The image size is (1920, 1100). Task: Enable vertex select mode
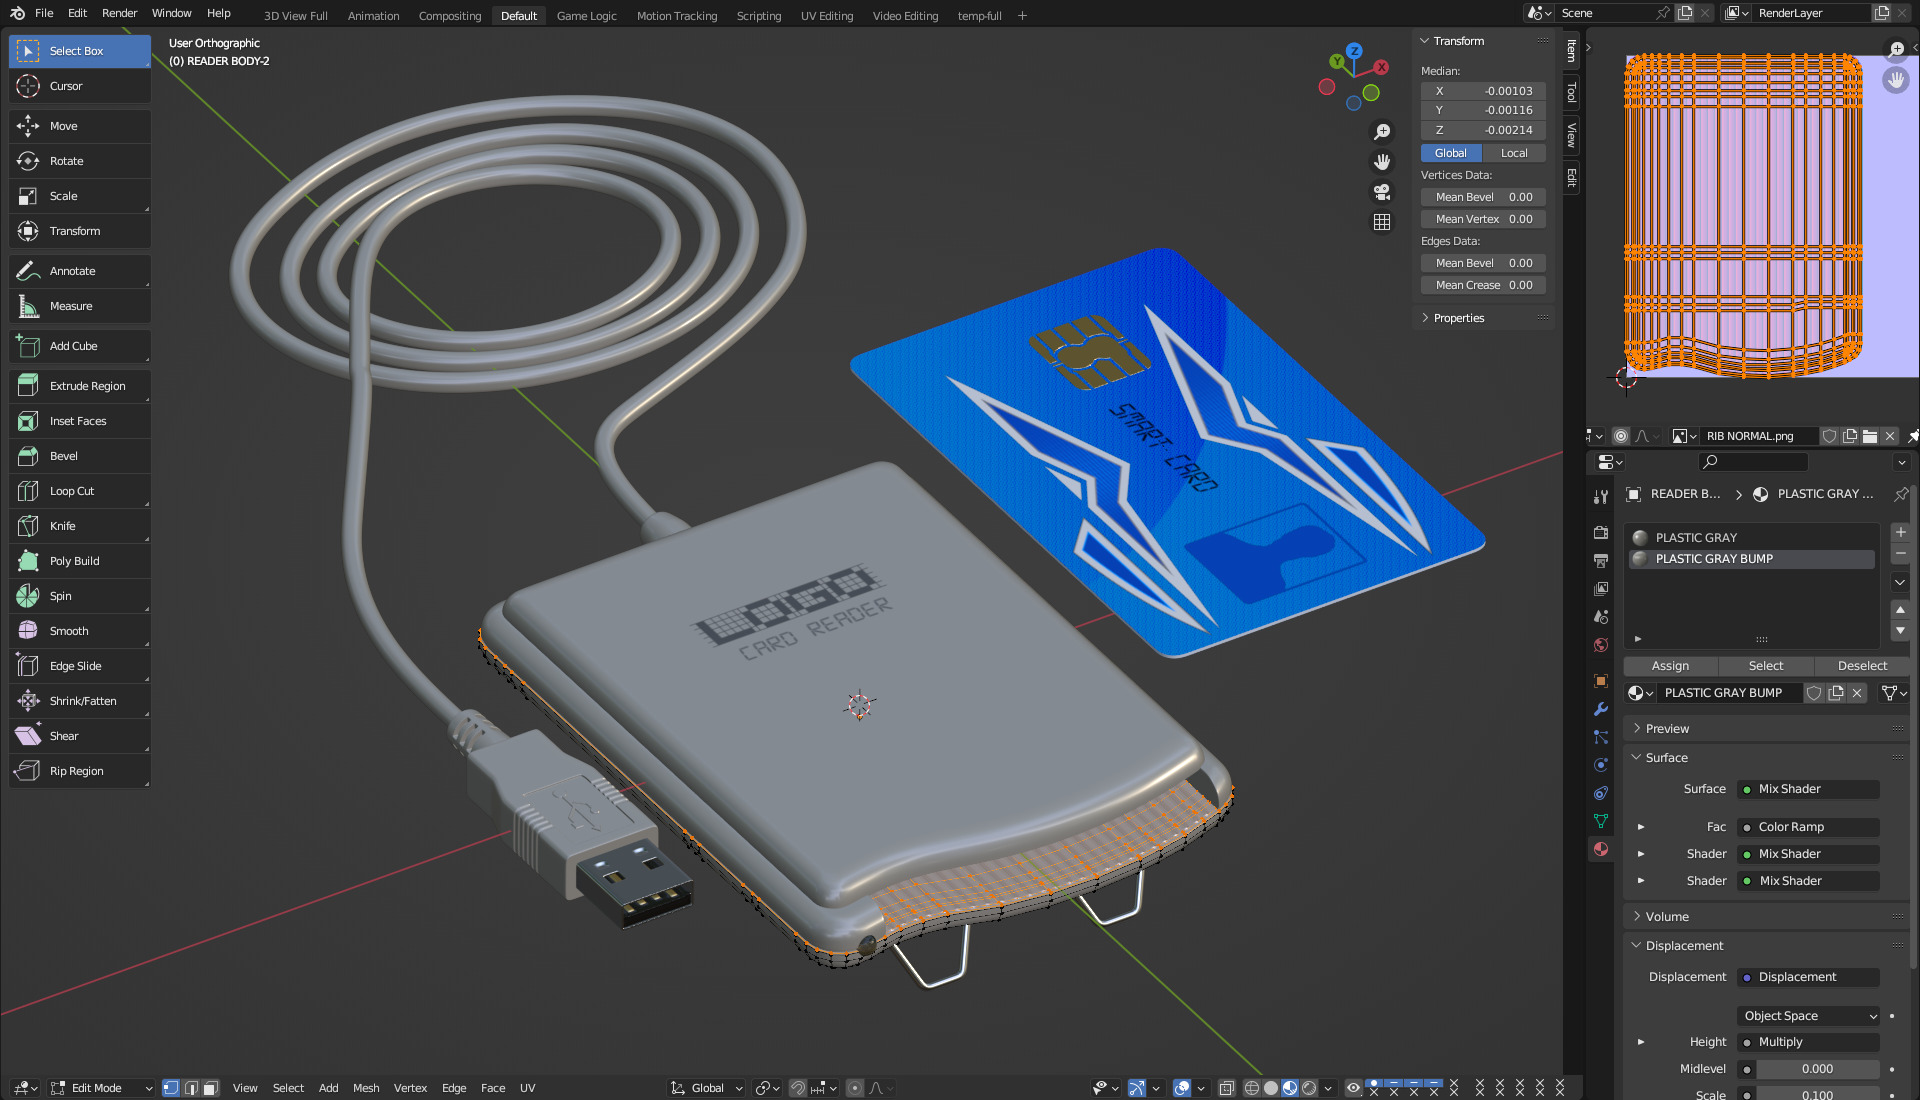click(x=171, y=1088)
